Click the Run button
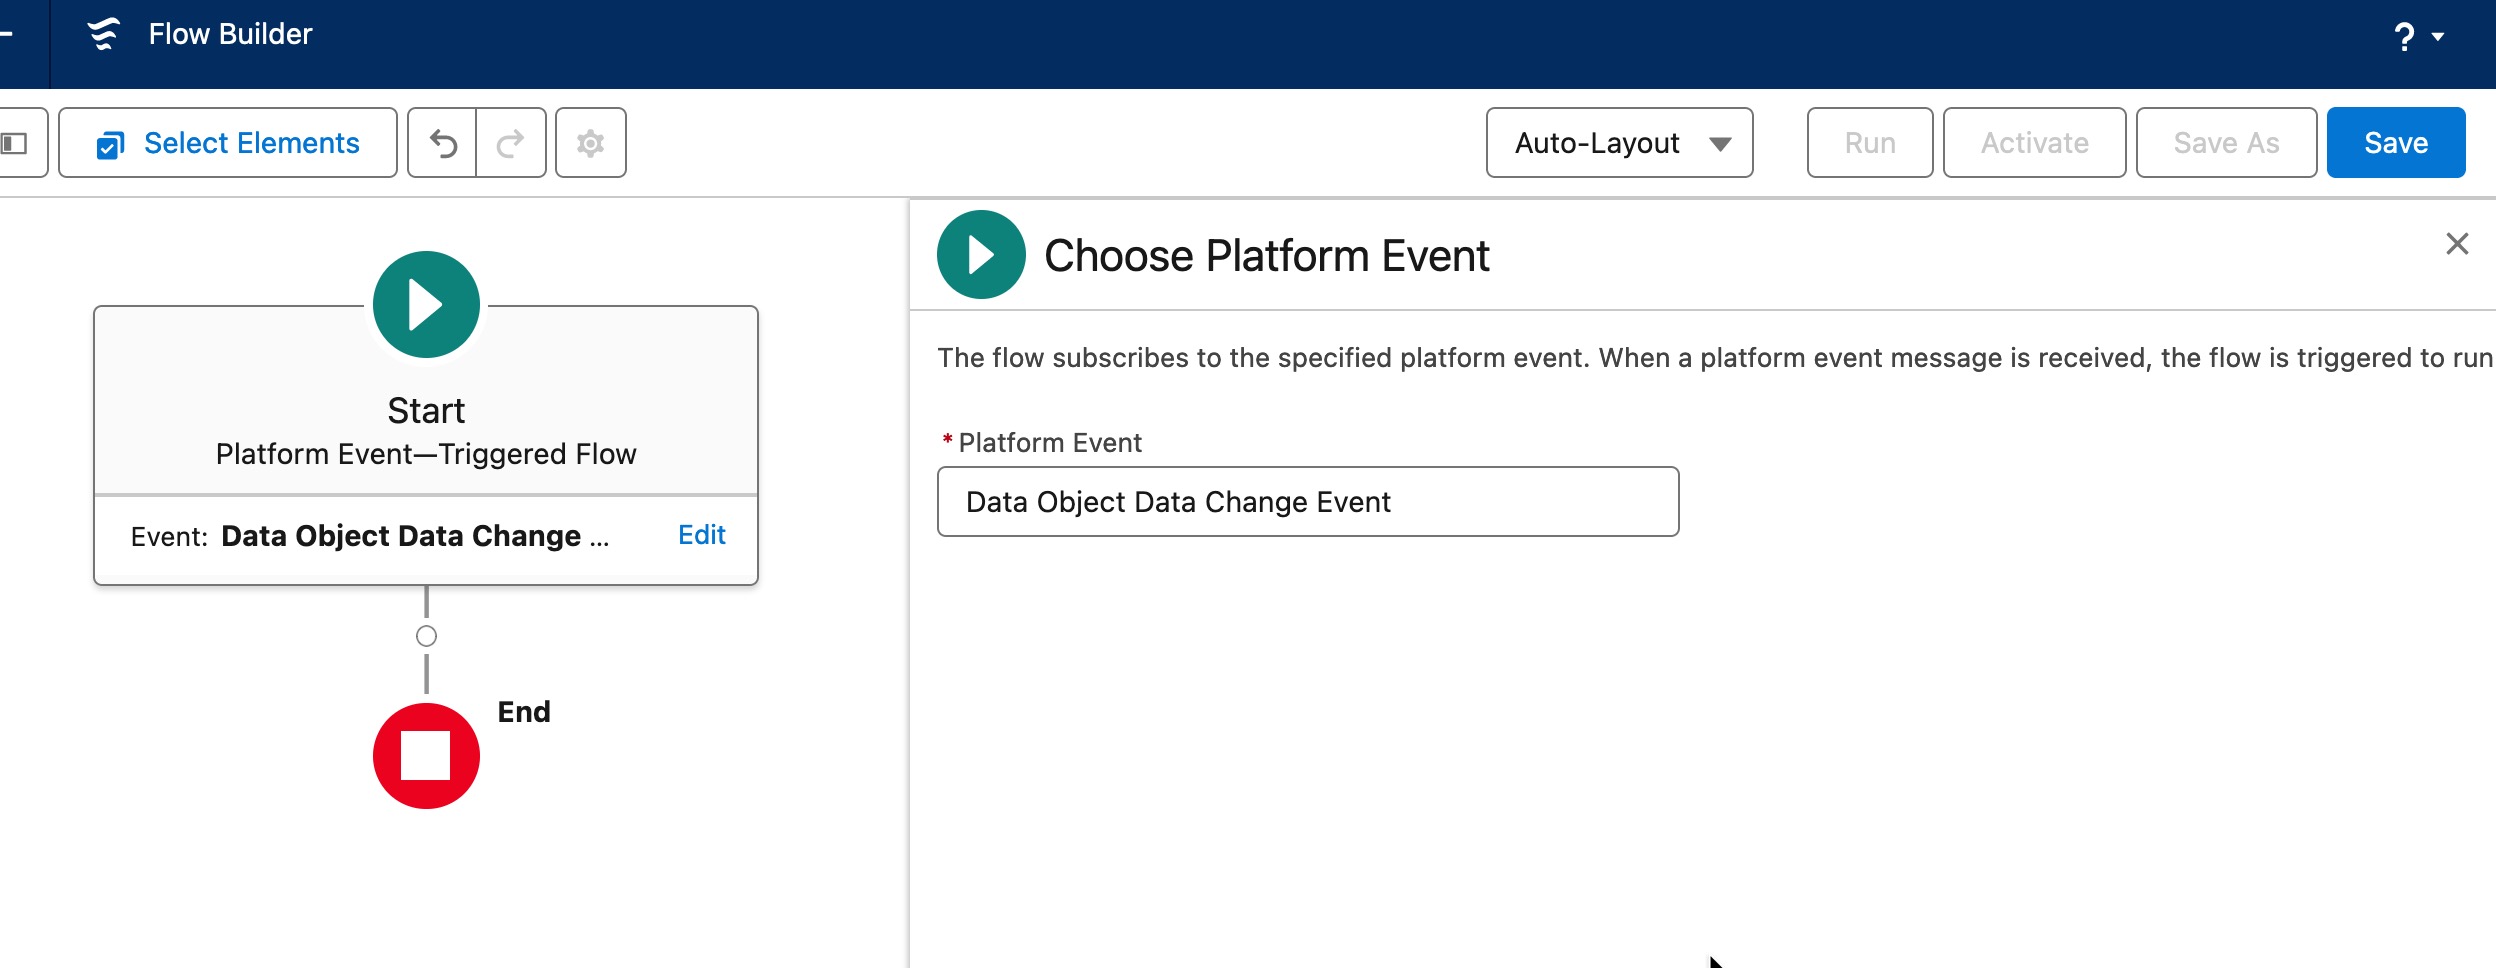The image size is (2496, 968). (x=1870, y=143)
